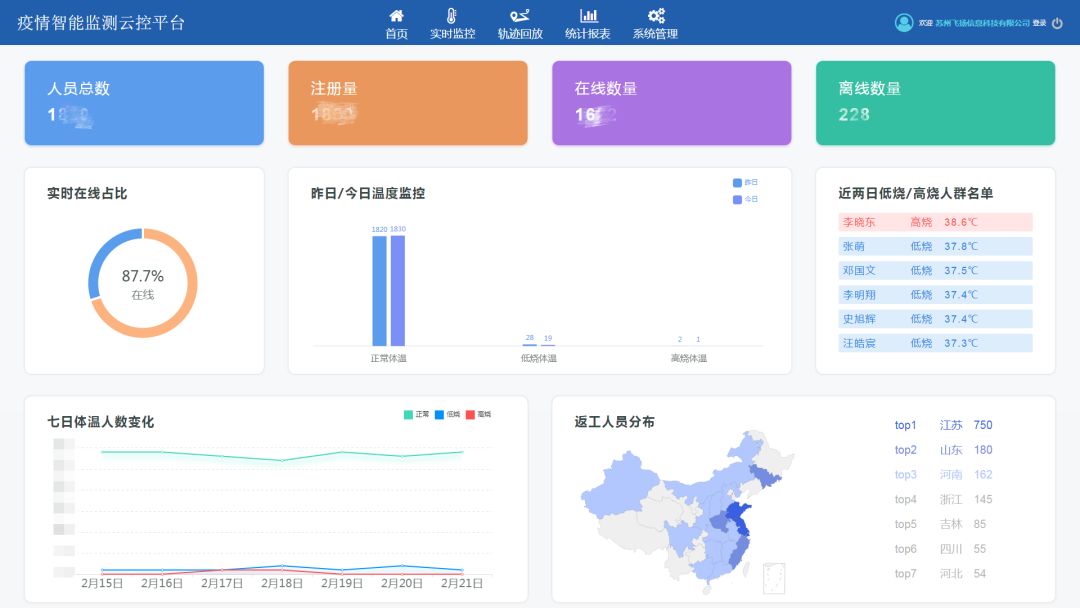The height and width of the screenshot is (608, 1080).
Task: Select the 统计报表 menu label
Action: pyautogui.click(x=588, y=34)
